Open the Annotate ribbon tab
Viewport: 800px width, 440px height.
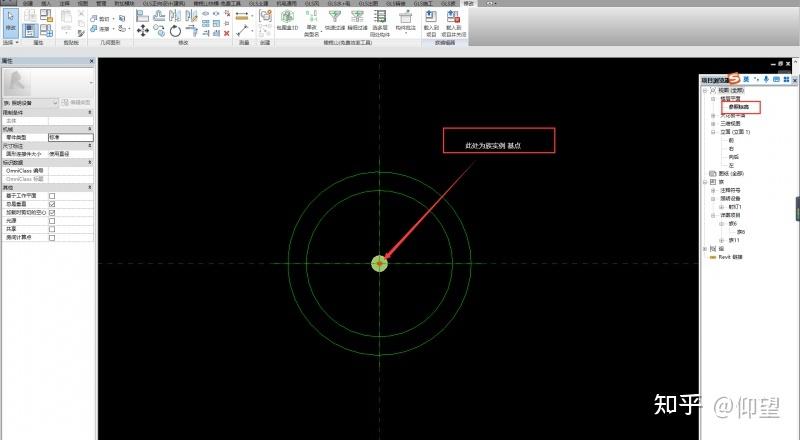coord(64,3)
